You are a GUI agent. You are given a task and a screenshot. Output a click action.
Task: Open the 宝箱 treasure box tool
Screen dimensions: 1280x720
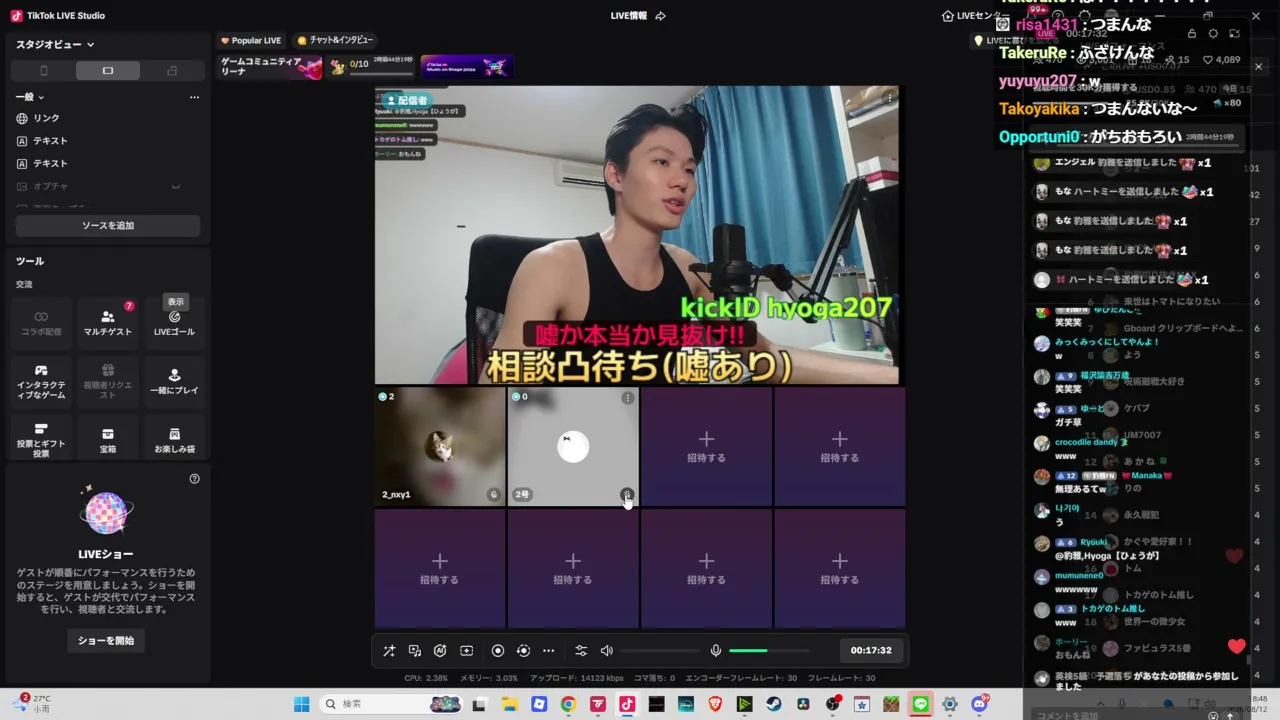click(108, 441)
